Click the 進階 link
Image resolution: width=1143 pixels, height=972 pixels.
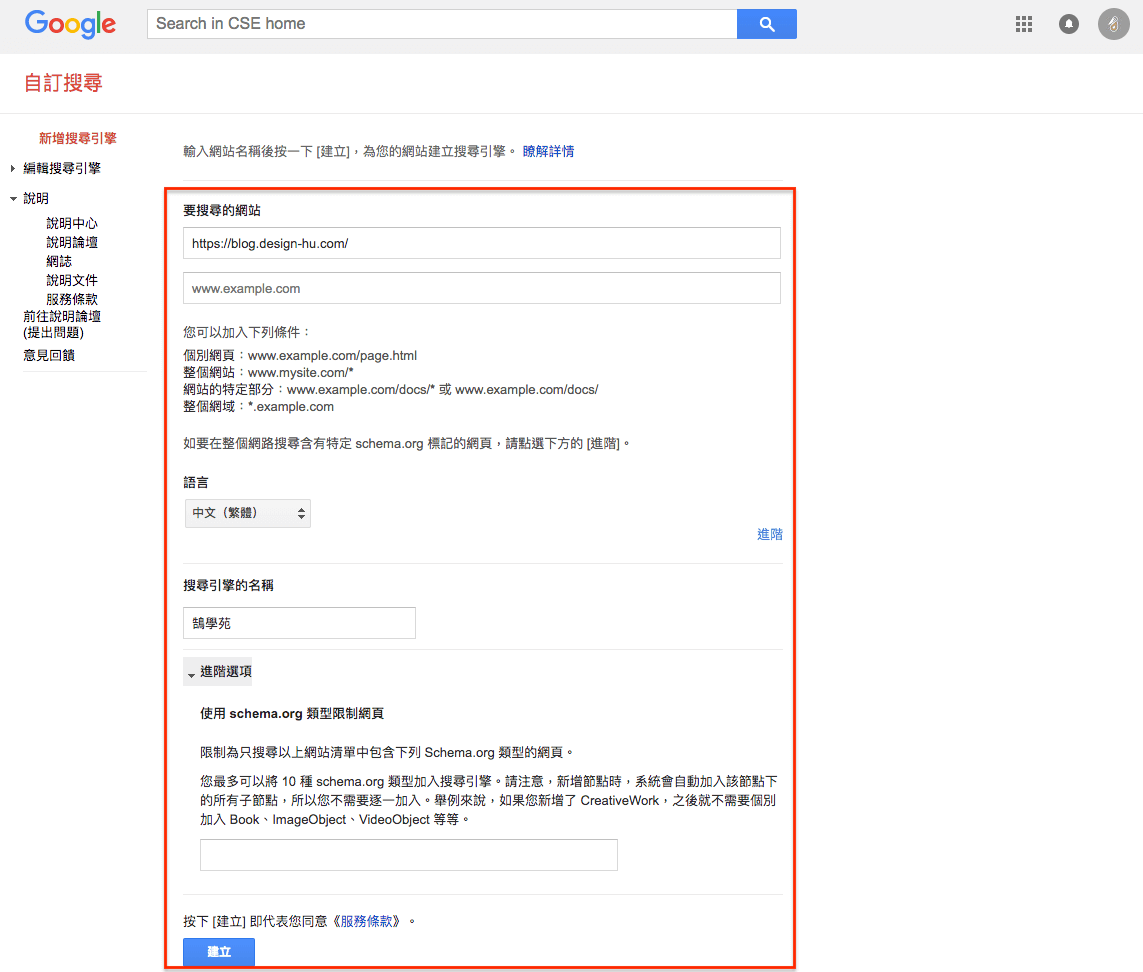tap(769, 535)
